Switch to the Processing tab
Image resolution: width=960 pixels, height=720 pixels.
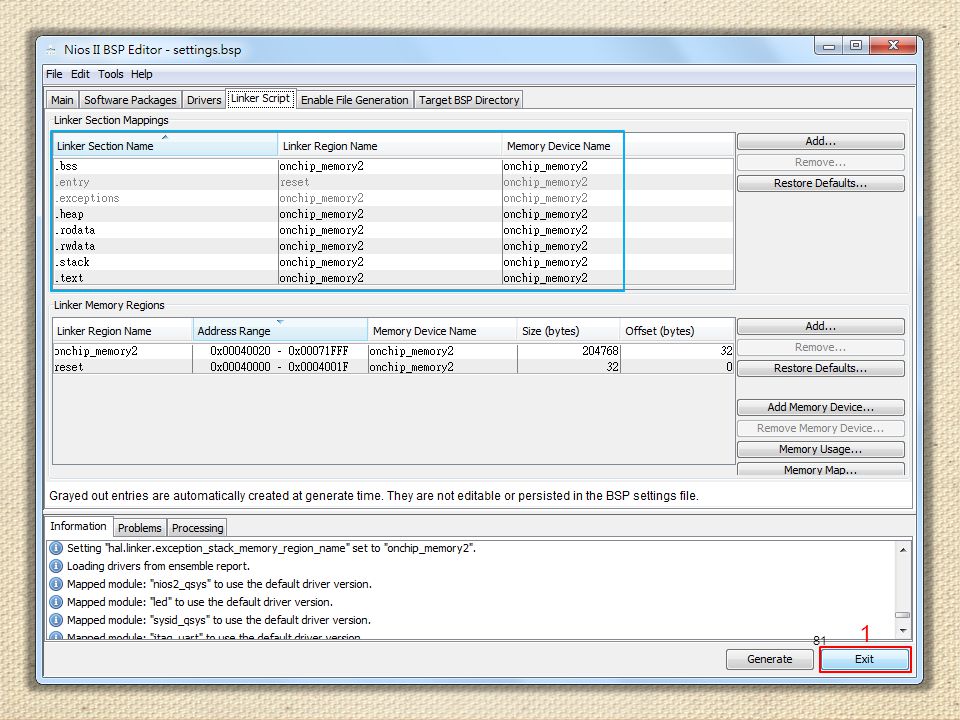click(x=197, y=528)
